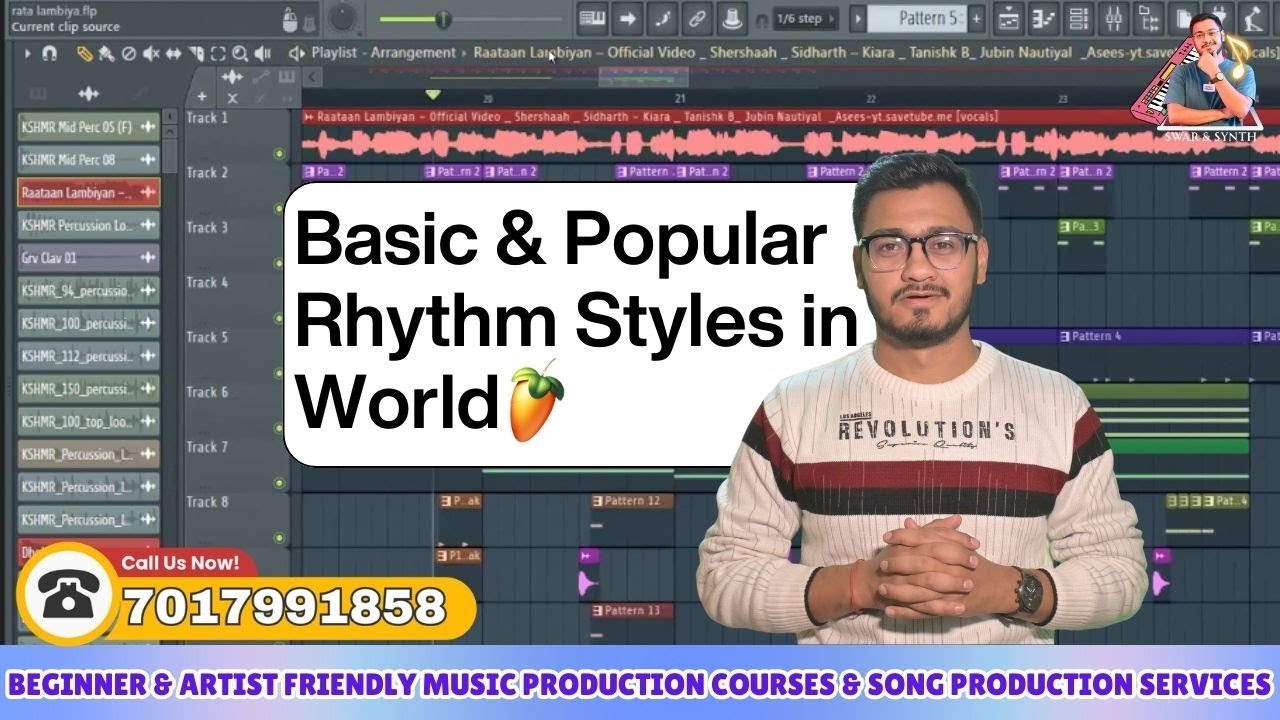Toggle playlist snap magnet icon
The height and width of the screenshot is (720, 1280).
pos(49,53)
